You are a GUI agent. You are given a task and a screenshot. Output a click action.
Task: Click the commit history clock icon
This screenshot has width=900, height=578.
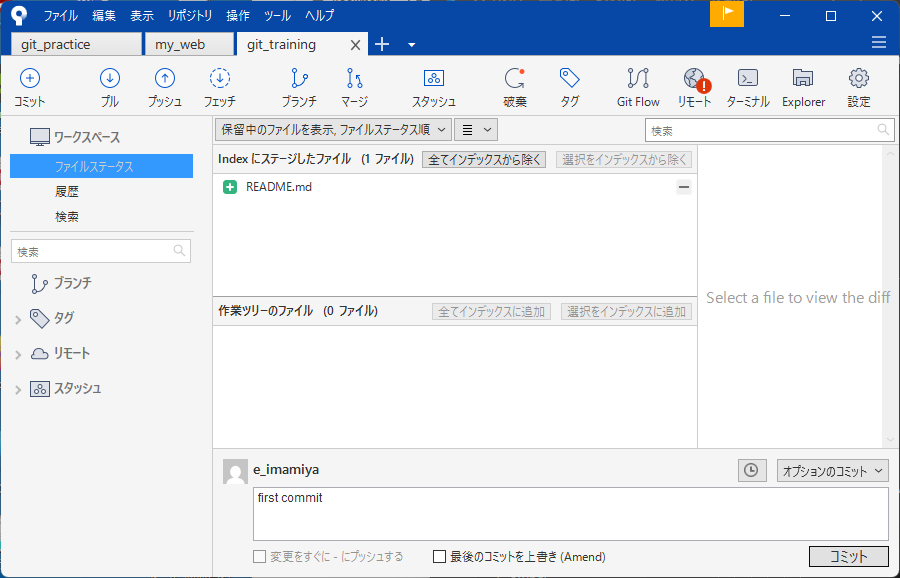pyautogui.click(x=752, y=470)
